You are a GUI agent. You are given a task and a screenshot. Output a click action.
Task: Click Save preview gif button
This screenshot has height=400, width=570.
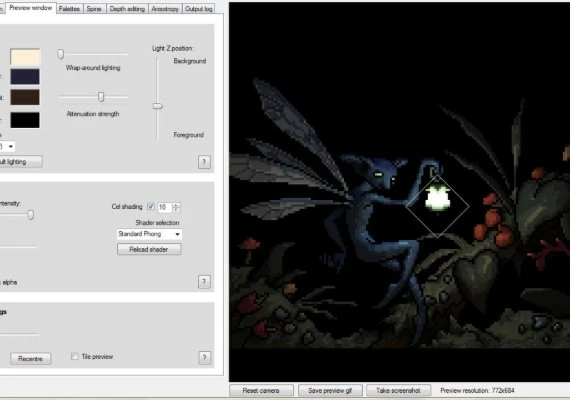(x=330, y=391)
